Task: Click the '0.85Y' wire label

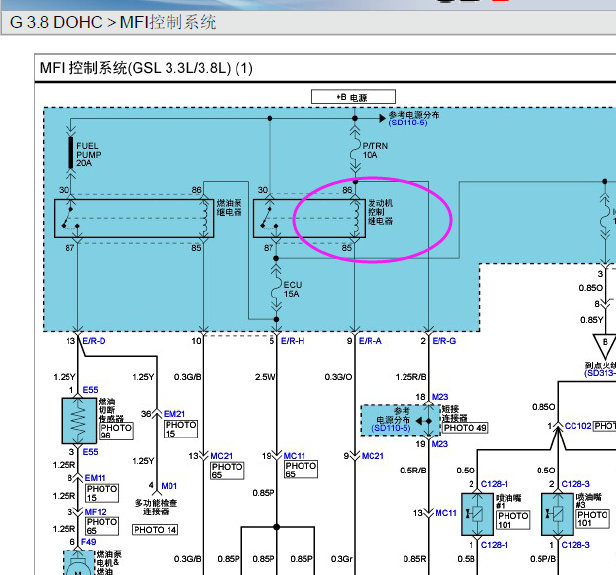Action: [591, 320]
